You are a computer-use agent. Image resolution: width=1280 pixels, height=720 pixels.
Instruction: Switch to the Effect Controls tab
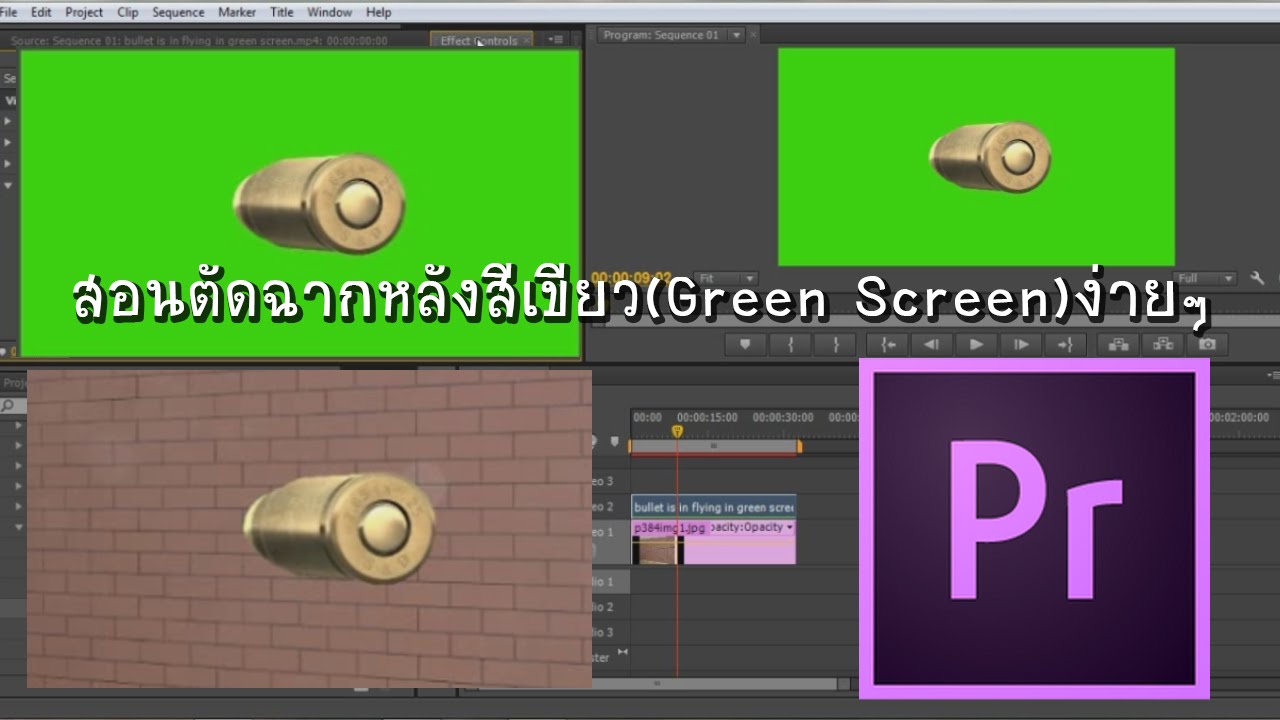point(479,41)
